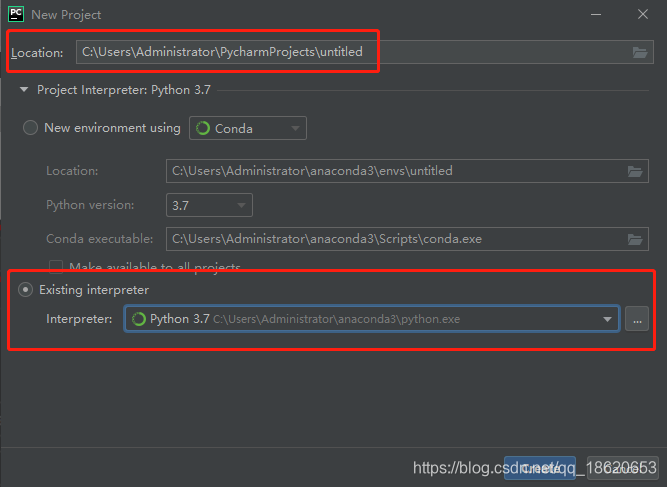
Task: Click the PyCharm logo icon in title bar
Action: click(16, 14)
